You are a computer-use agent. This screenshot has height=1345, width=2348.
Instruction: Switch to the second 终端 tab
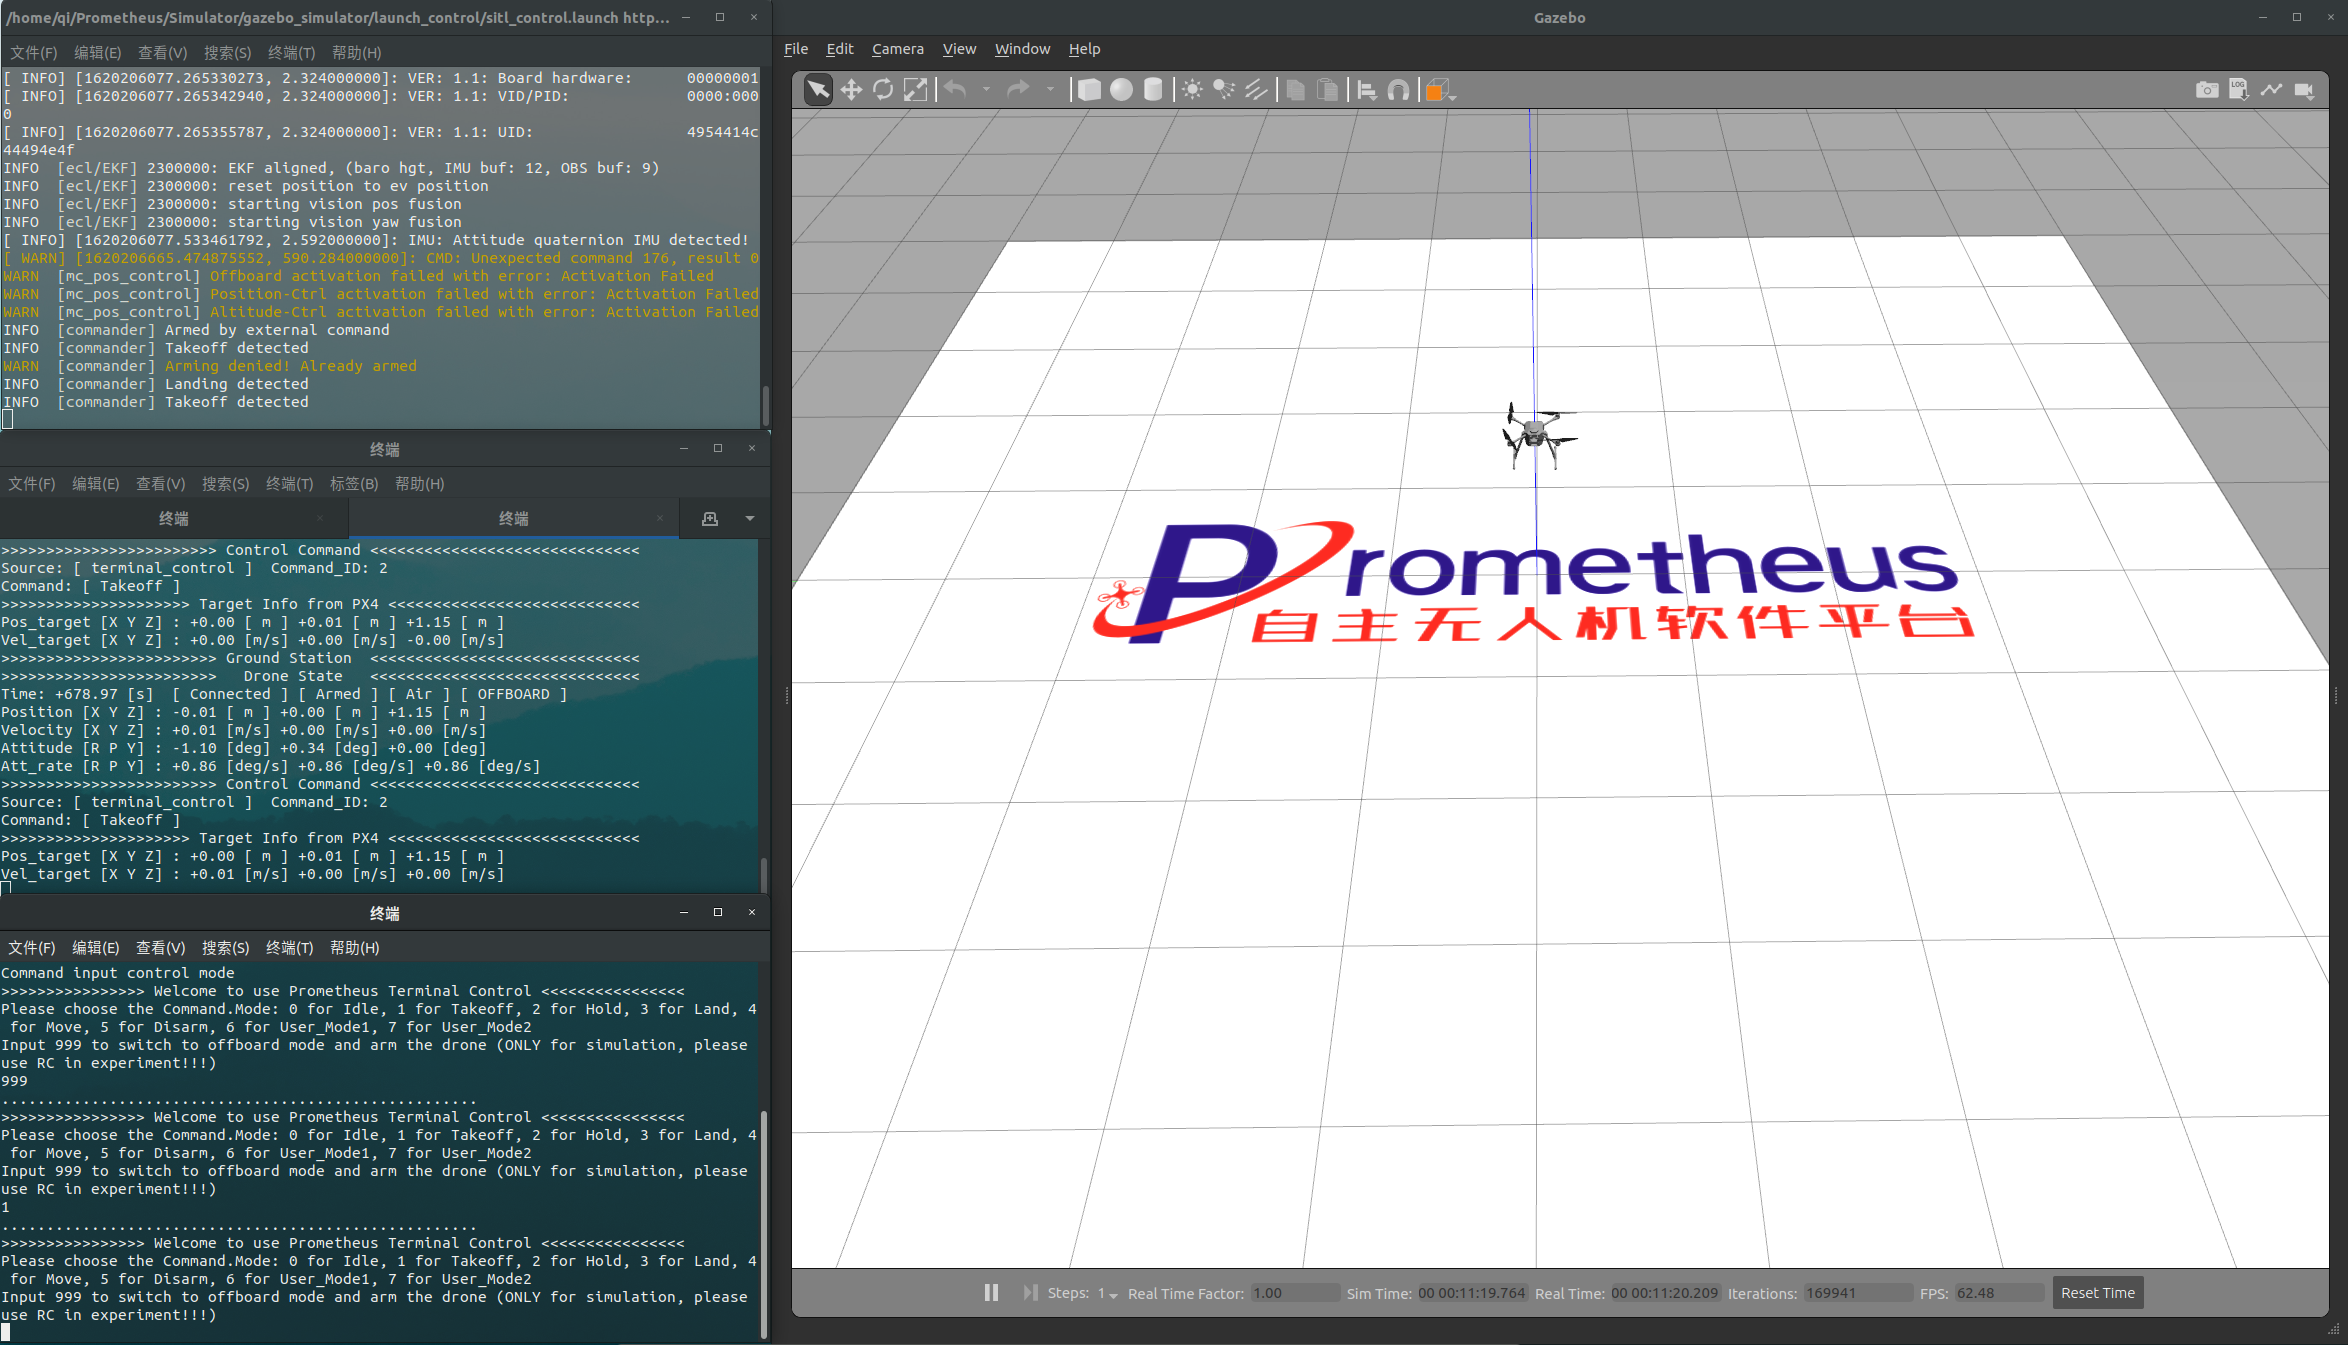coord(514,518)
